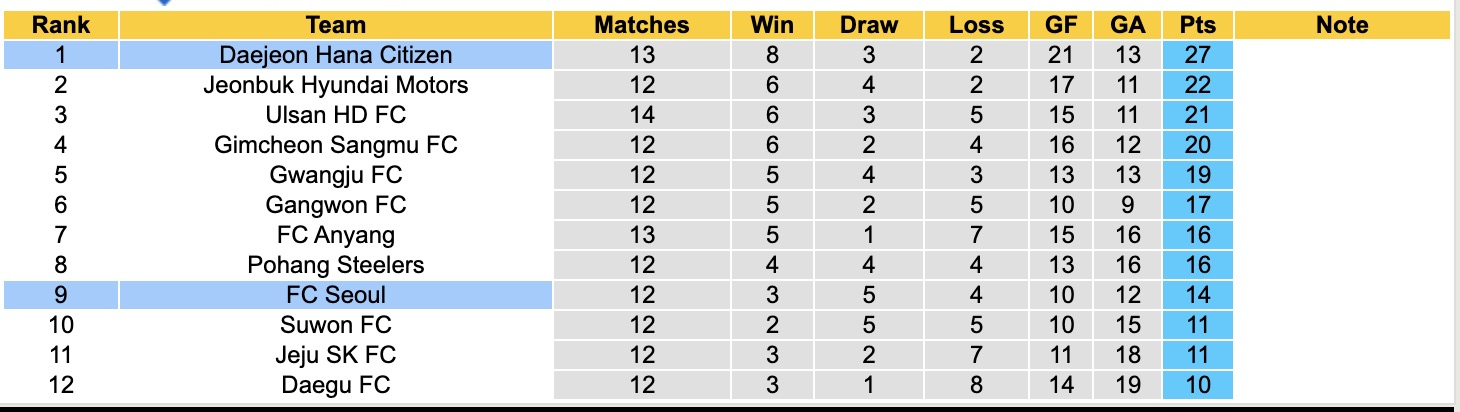Viewport: 1460px width, 412px height.
Task: Click the GF column header
Action: coord(1062,25)
